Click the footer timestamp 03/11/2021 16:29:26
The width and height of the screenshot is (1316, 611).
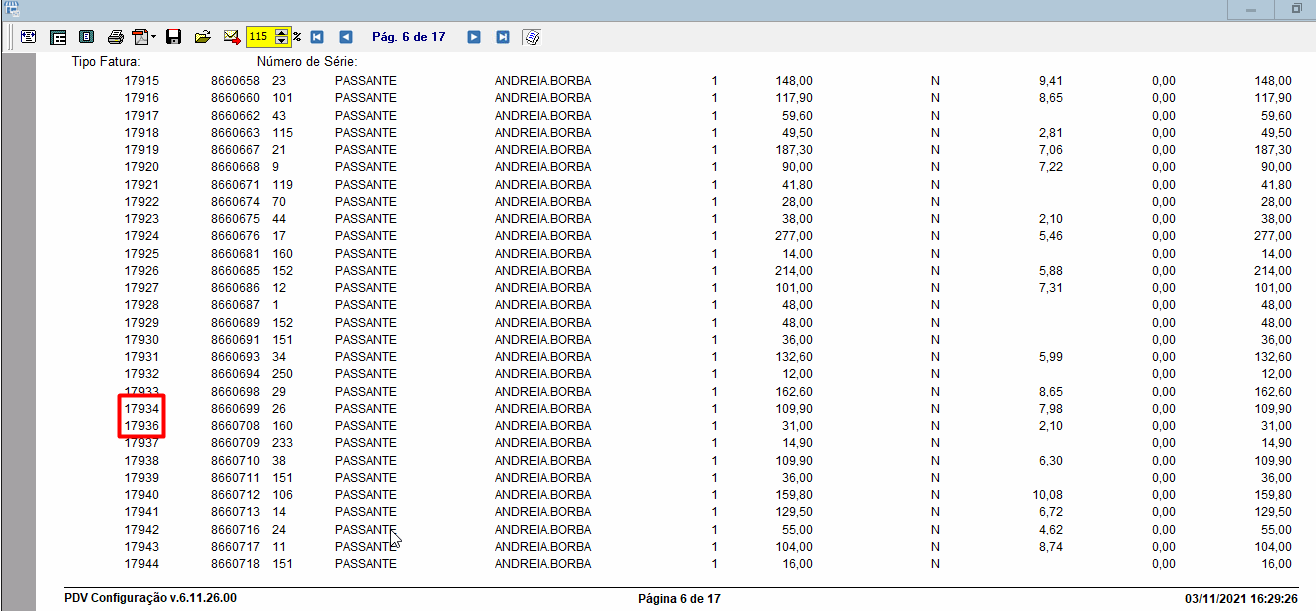1241,599
